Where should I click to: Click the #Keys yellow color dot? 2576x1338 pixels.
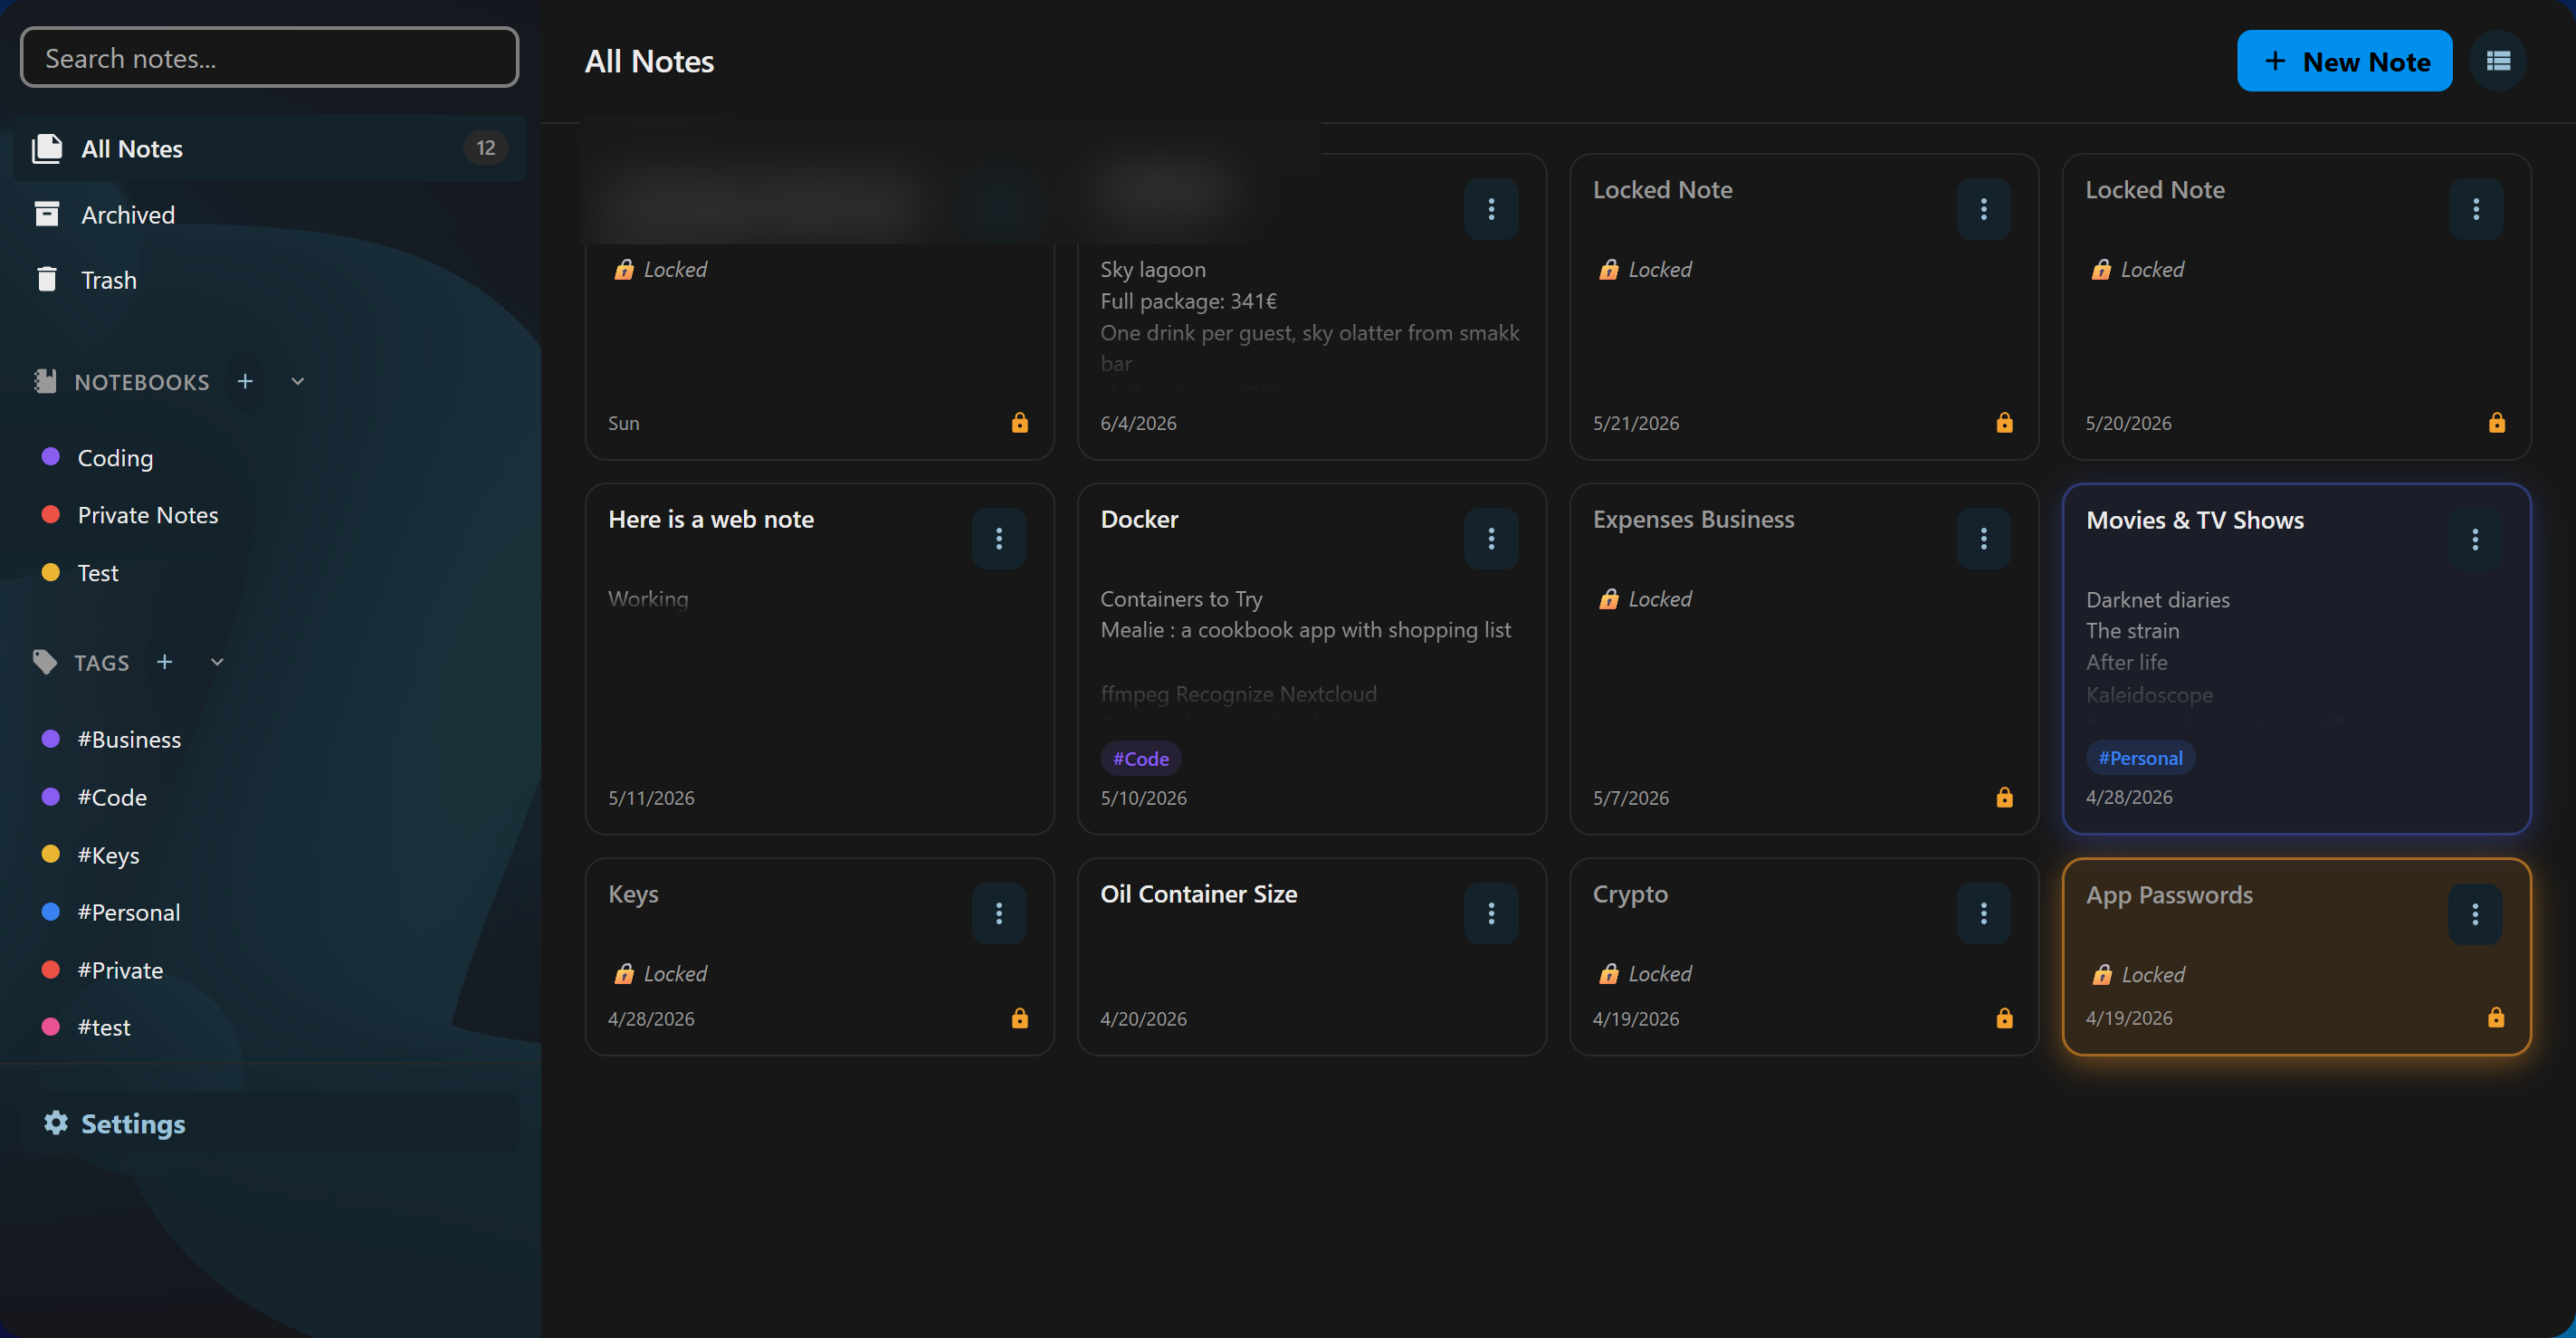pos(50,854)
